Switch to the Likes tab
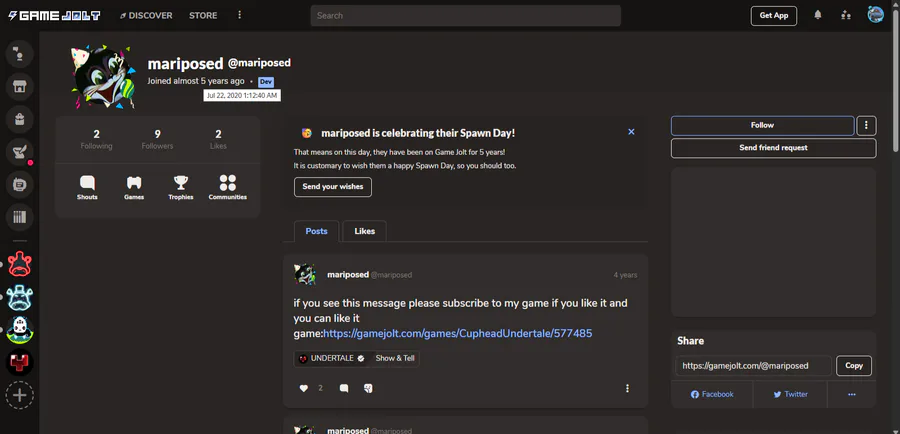This screenshot has height=434, width=900. pyautogui.click(x=364, y=231)
